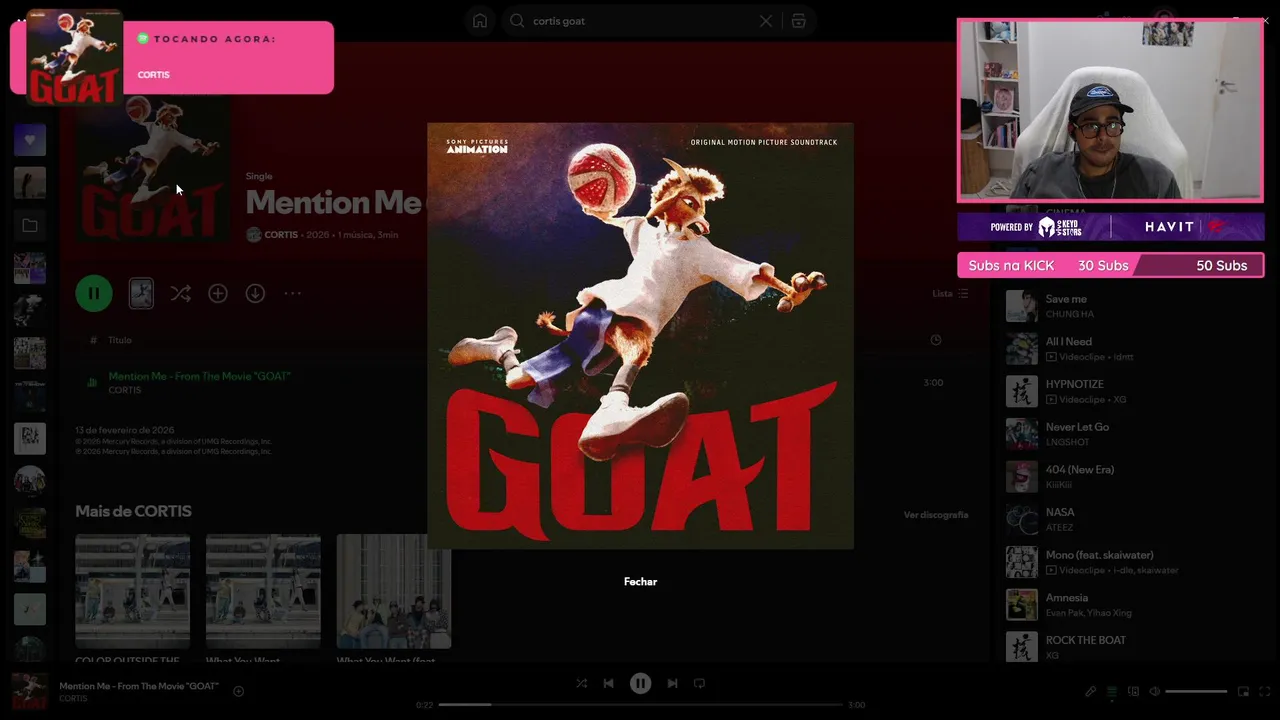The image size is (1280, 720).
Task: Add the current song via plus icon in player bar
Action: click(x=238, y=691)
